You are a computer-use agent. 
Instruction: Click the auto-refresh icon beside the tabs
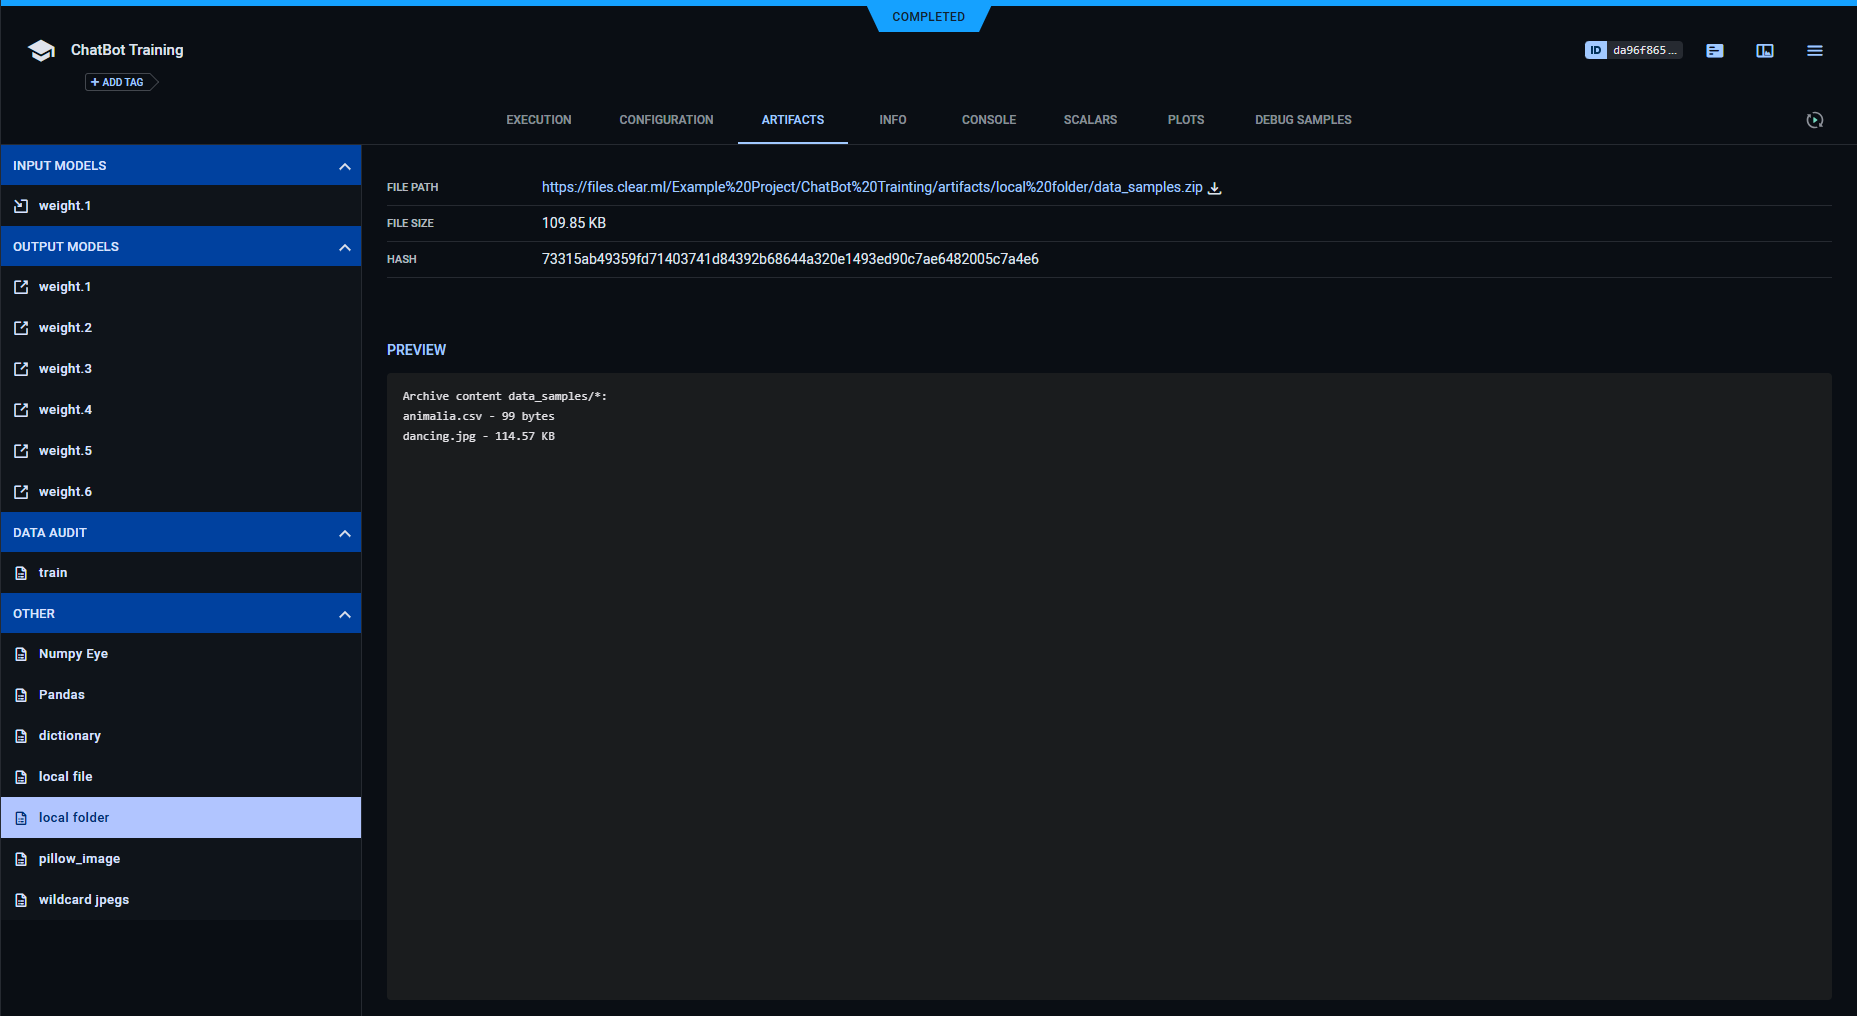(x=1815, y=120)
